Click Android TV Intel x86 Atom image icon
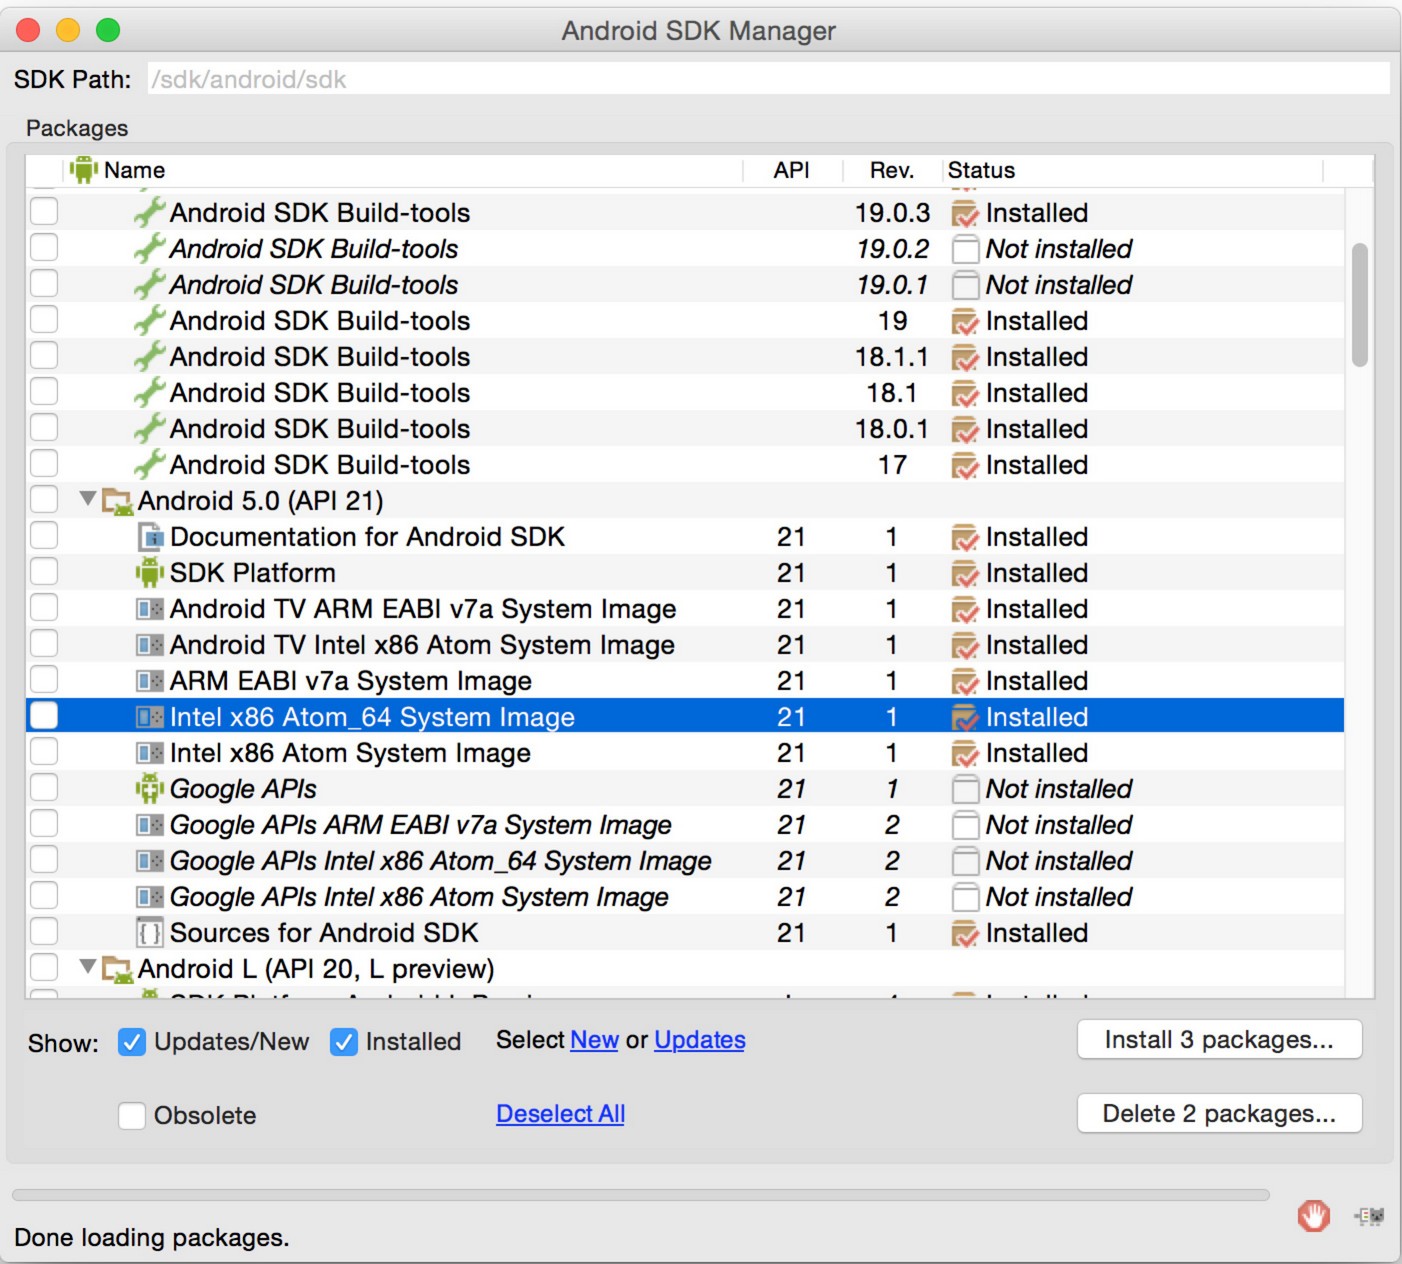 pos(150,645)
